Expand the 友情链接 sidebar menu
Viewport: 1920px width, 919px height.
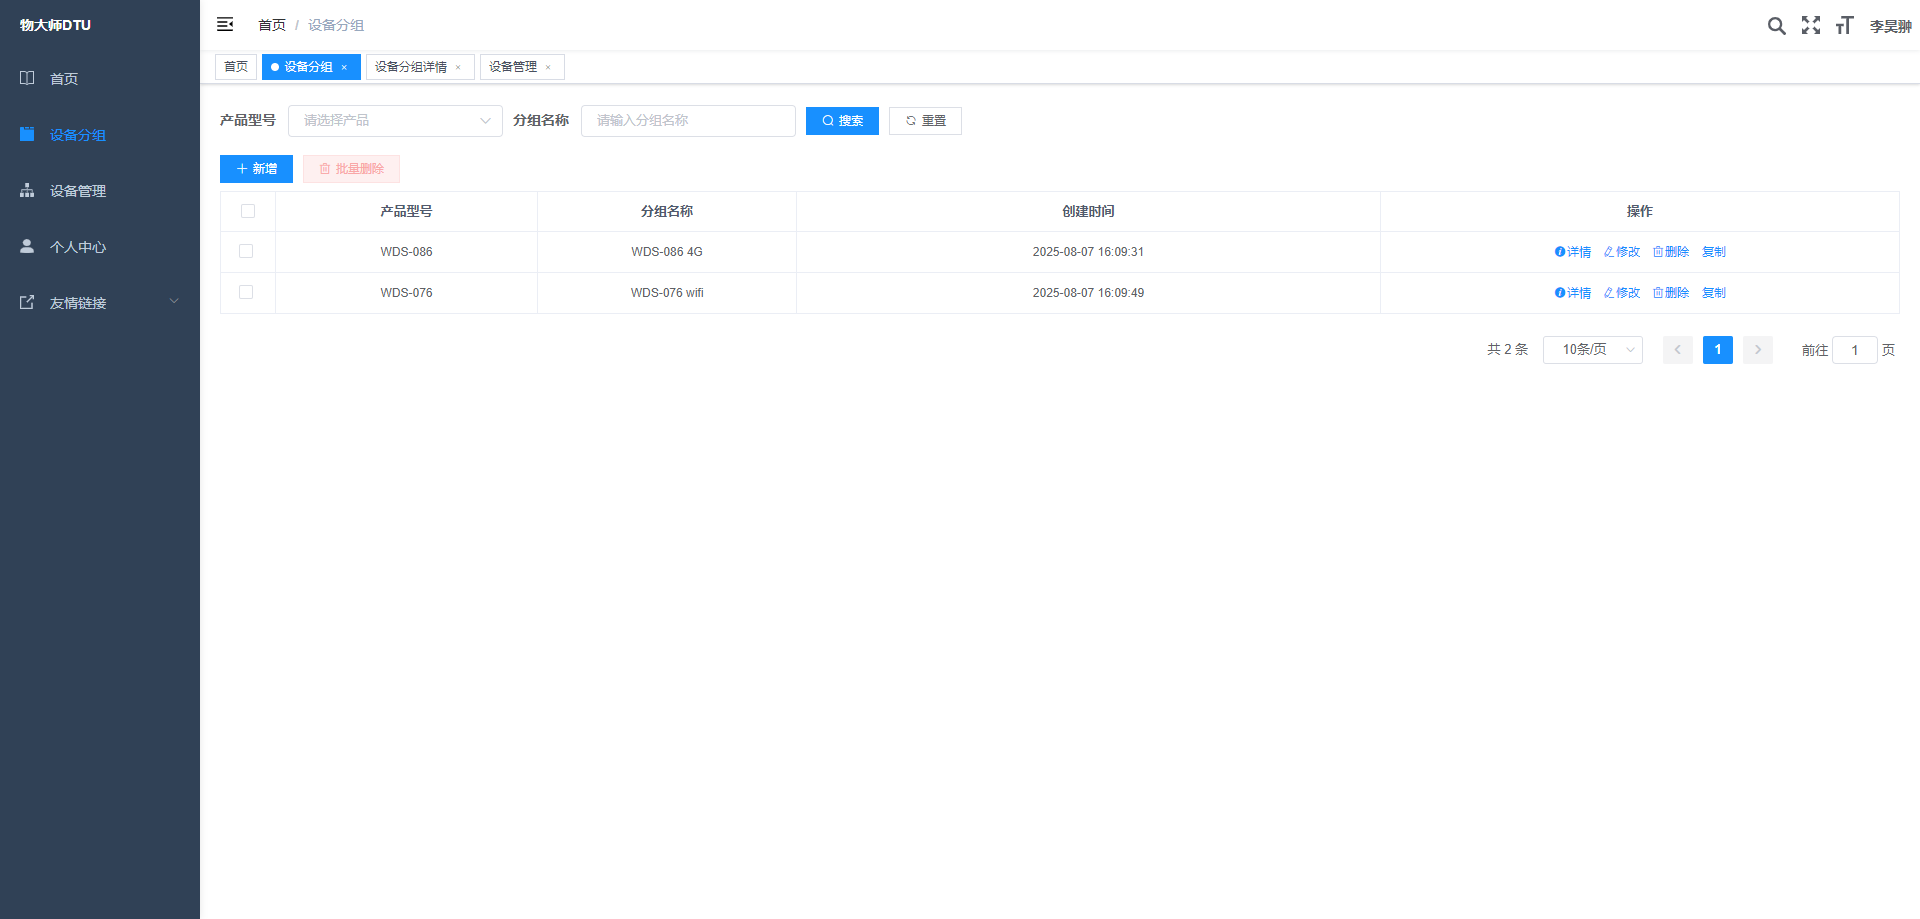(100, 303)
